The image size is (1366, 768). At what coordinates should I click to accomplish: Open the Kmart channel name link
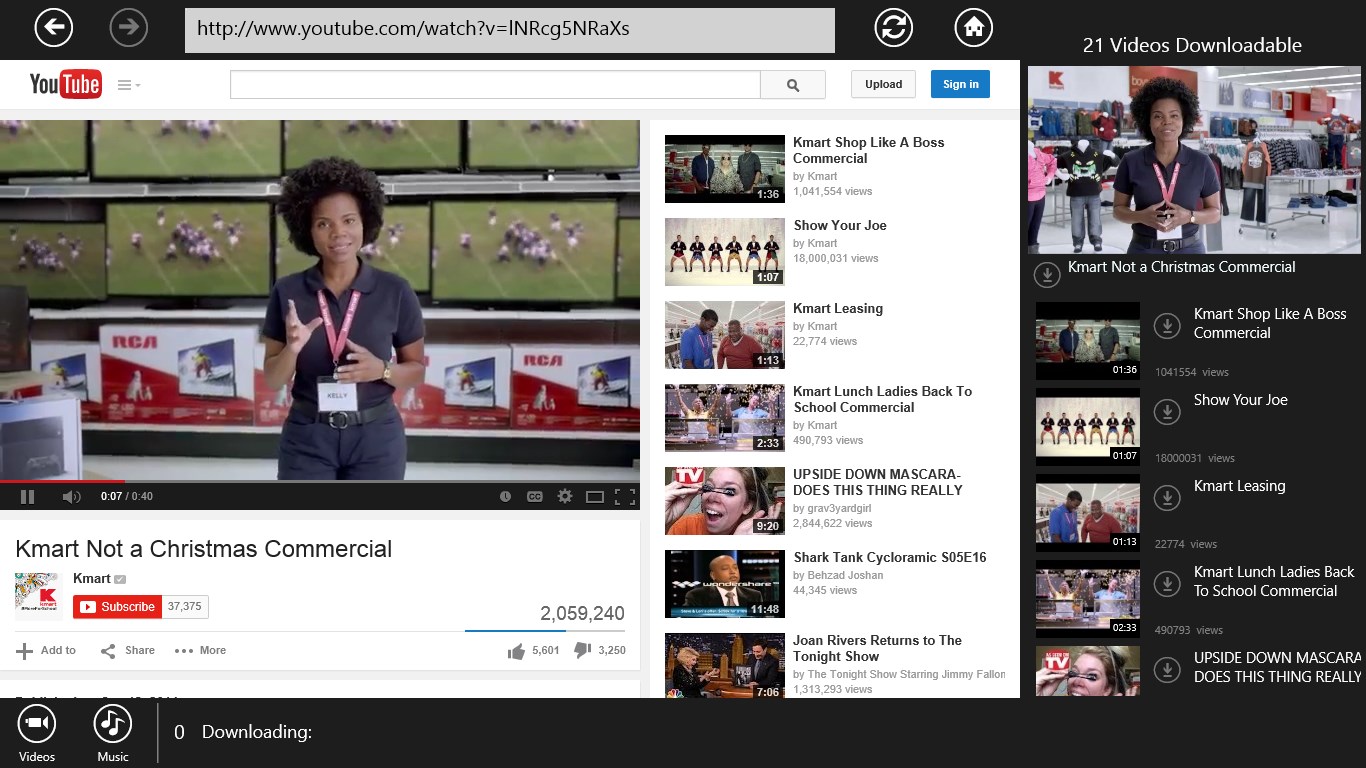[92, 578]
